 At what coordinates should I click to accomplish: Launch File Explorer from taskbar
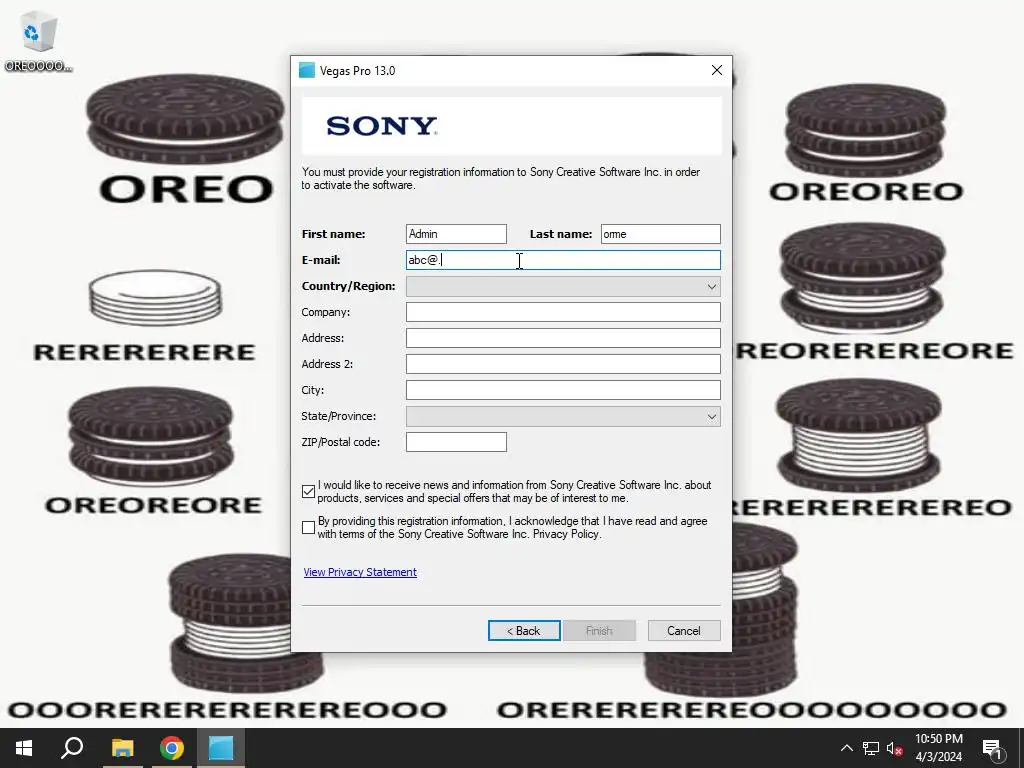(122, 748)
